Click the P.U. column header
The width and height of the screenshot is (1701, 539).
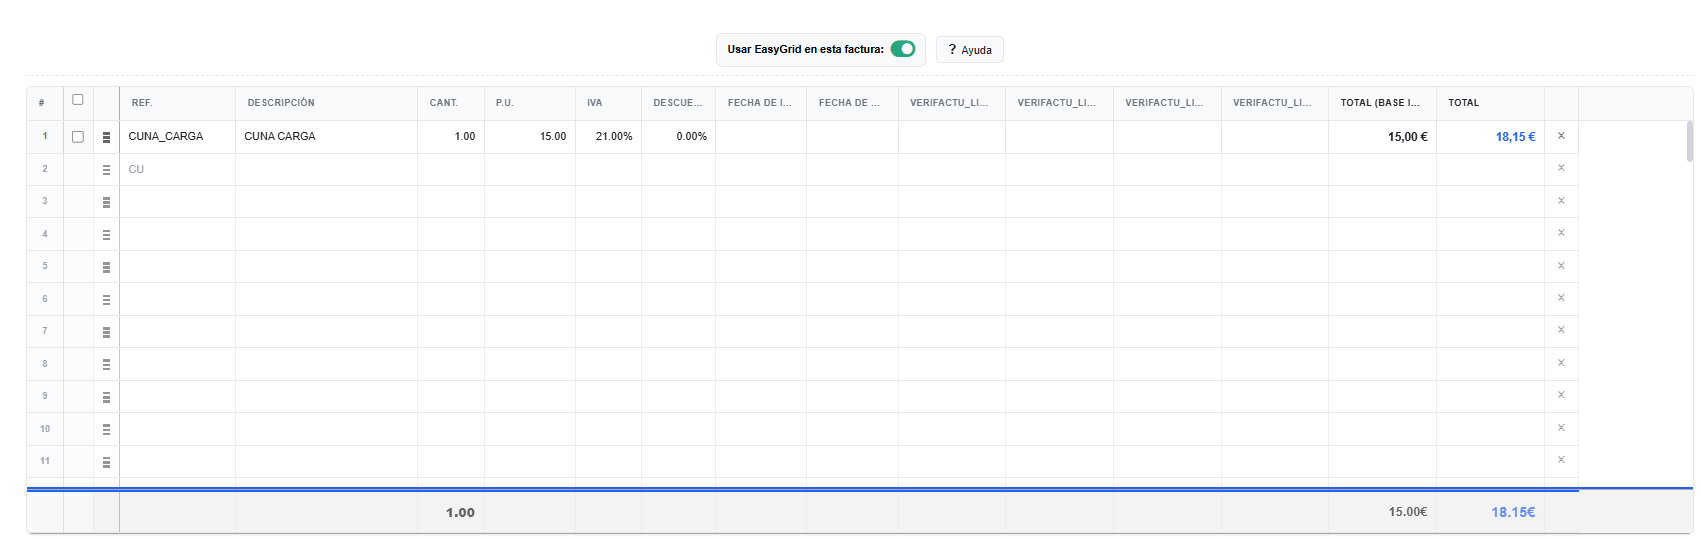(x=530, y=103)
